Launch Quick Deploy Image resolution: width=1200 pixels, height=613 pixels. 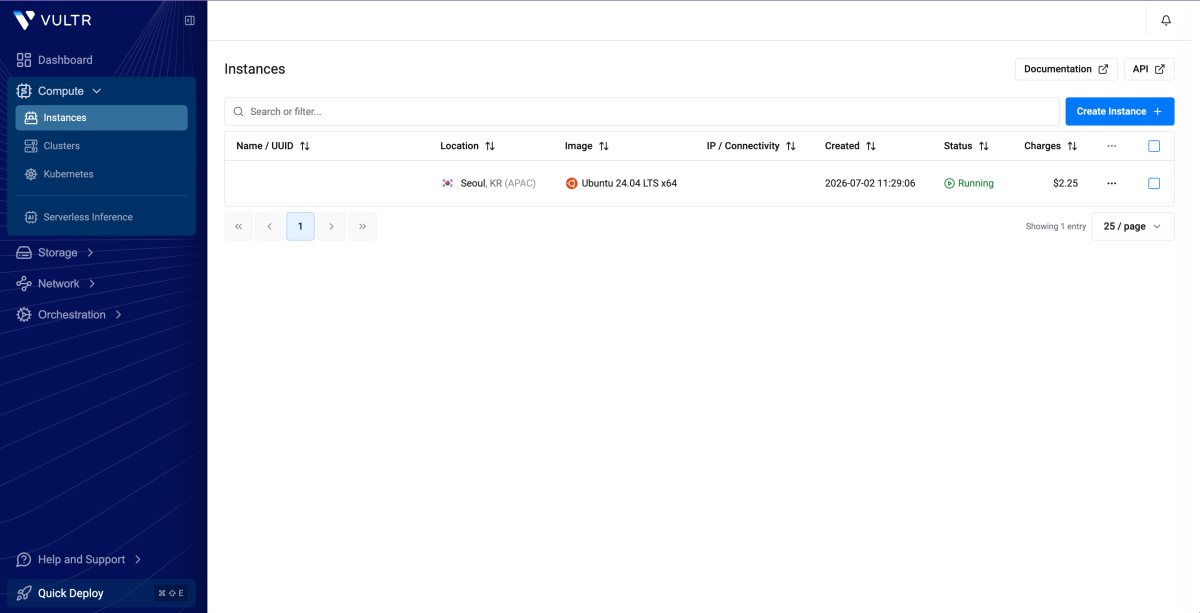[101, 593]
